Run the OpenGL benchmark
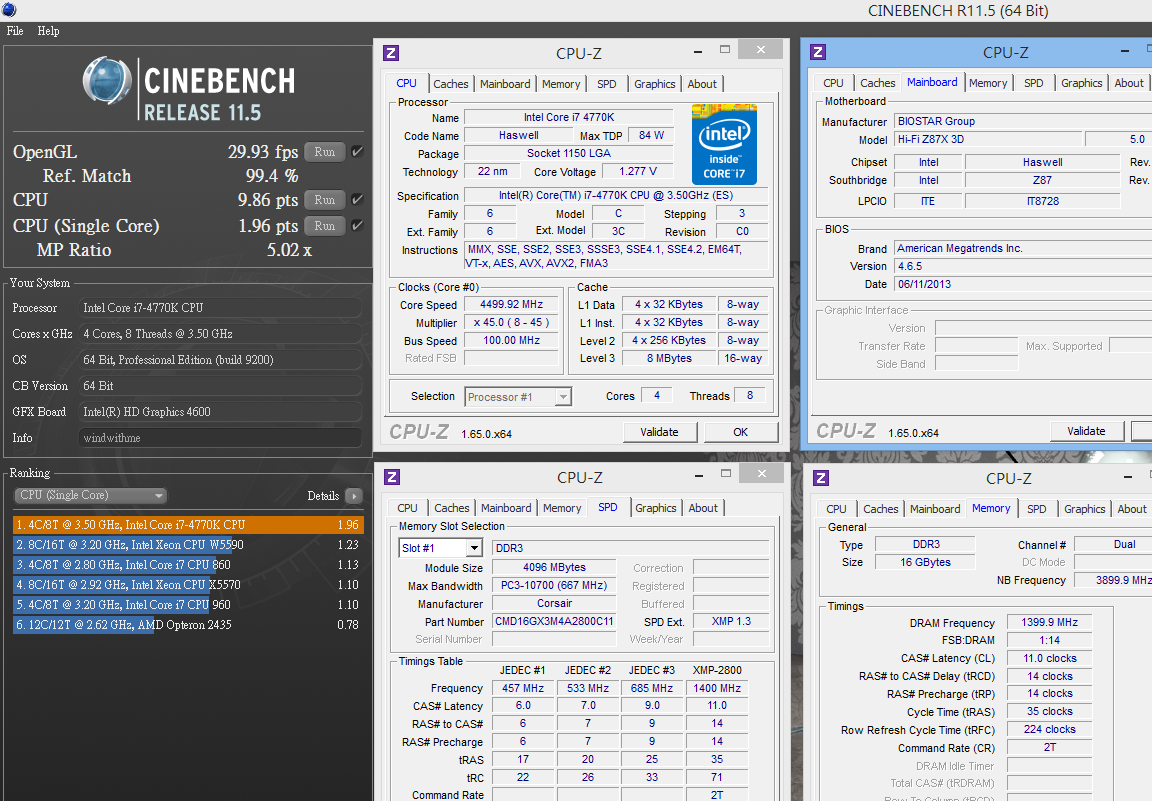This screenshot has height=801, width=1152. click(325, 152)
